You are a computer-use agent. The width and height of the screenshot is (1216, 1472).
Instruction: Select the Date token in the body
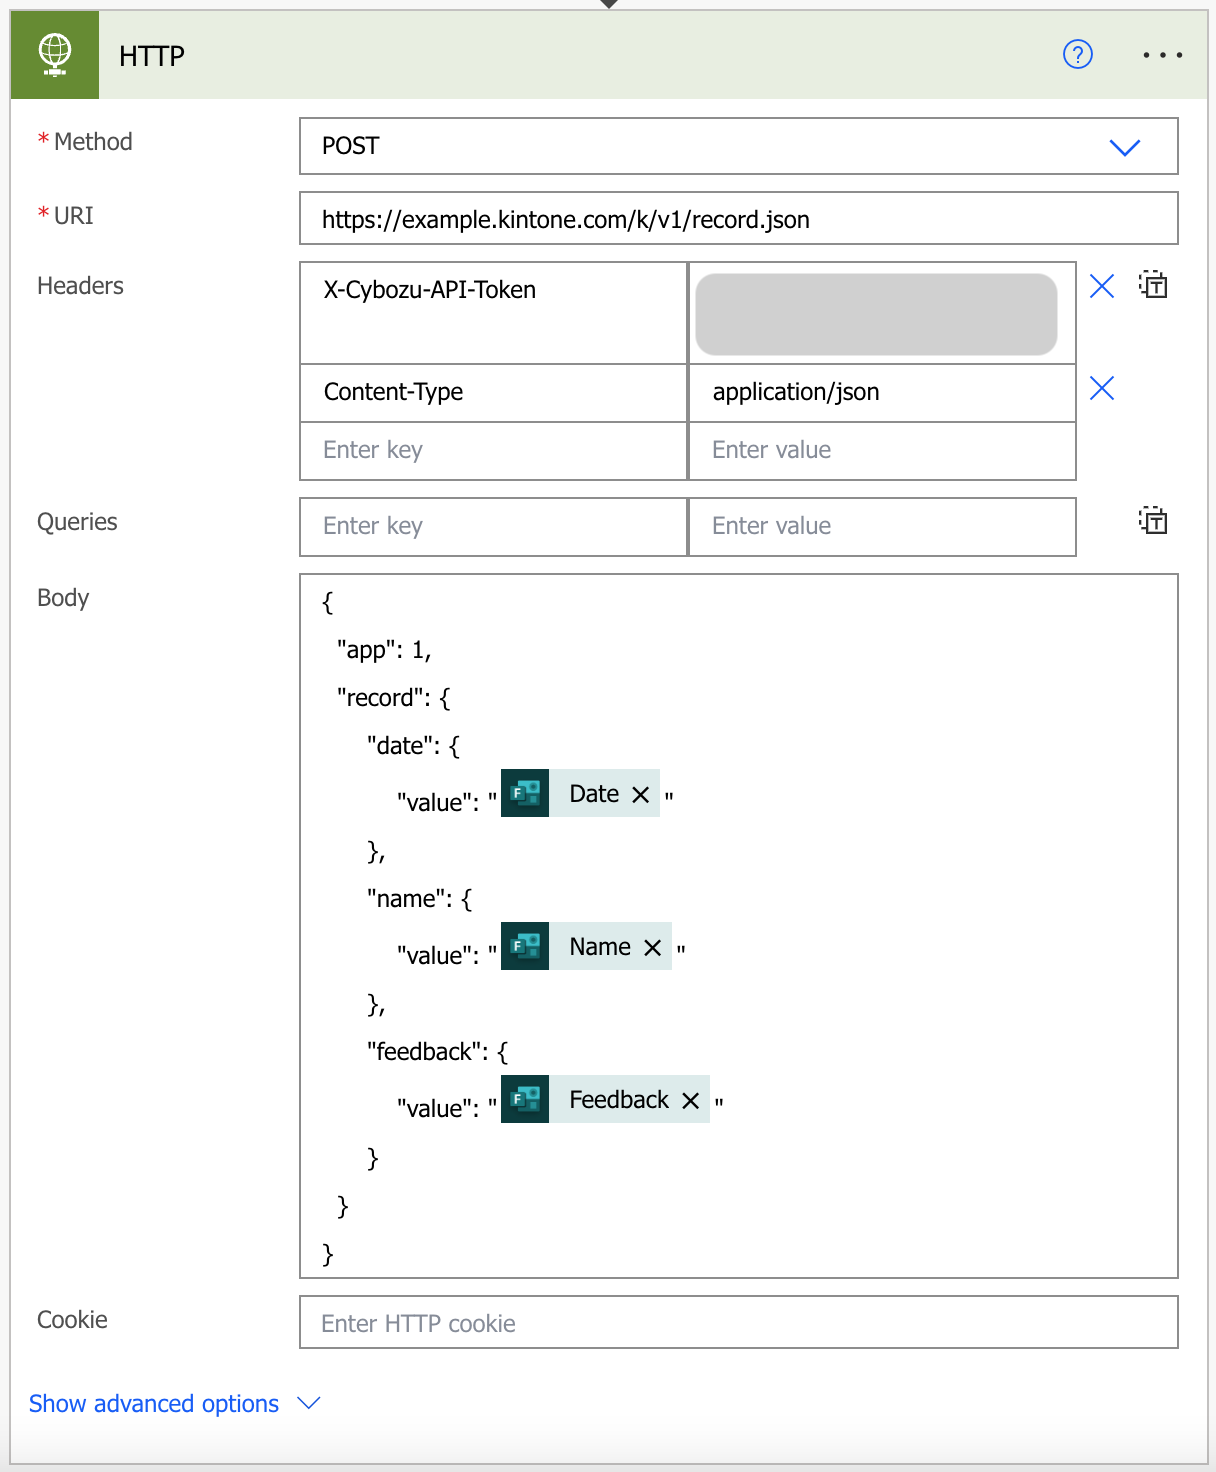tap(580, 793)
